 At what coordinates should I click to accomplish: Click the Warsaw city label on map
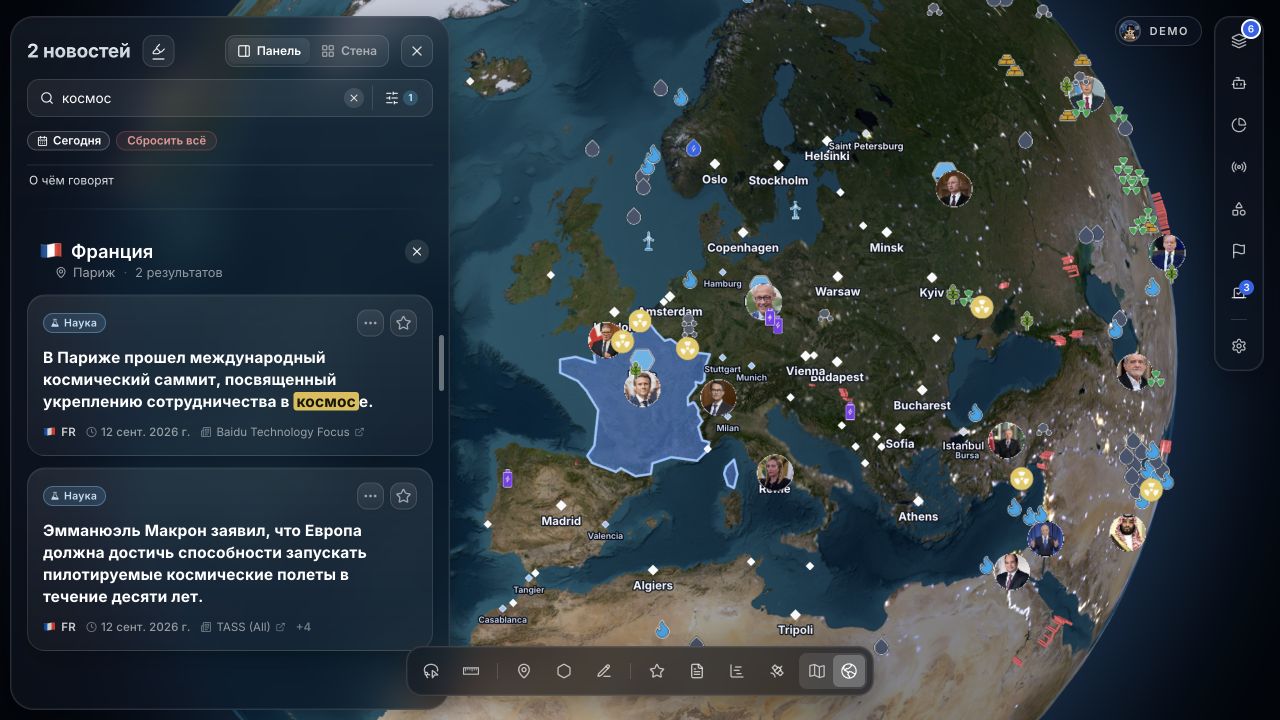click(837, 292)
